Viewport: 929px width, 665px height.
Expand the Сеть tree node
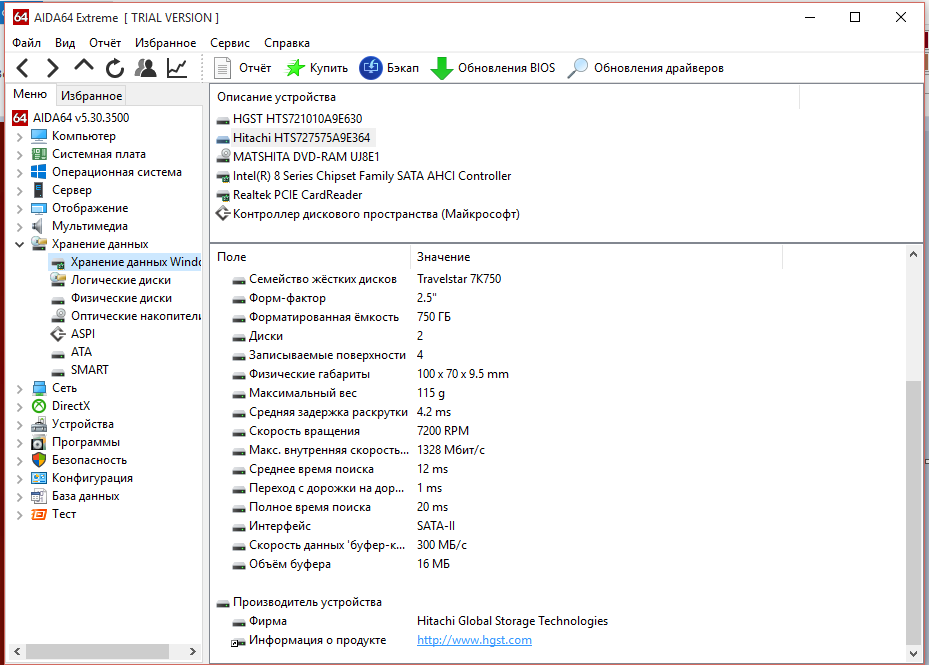tap(19, 389)
